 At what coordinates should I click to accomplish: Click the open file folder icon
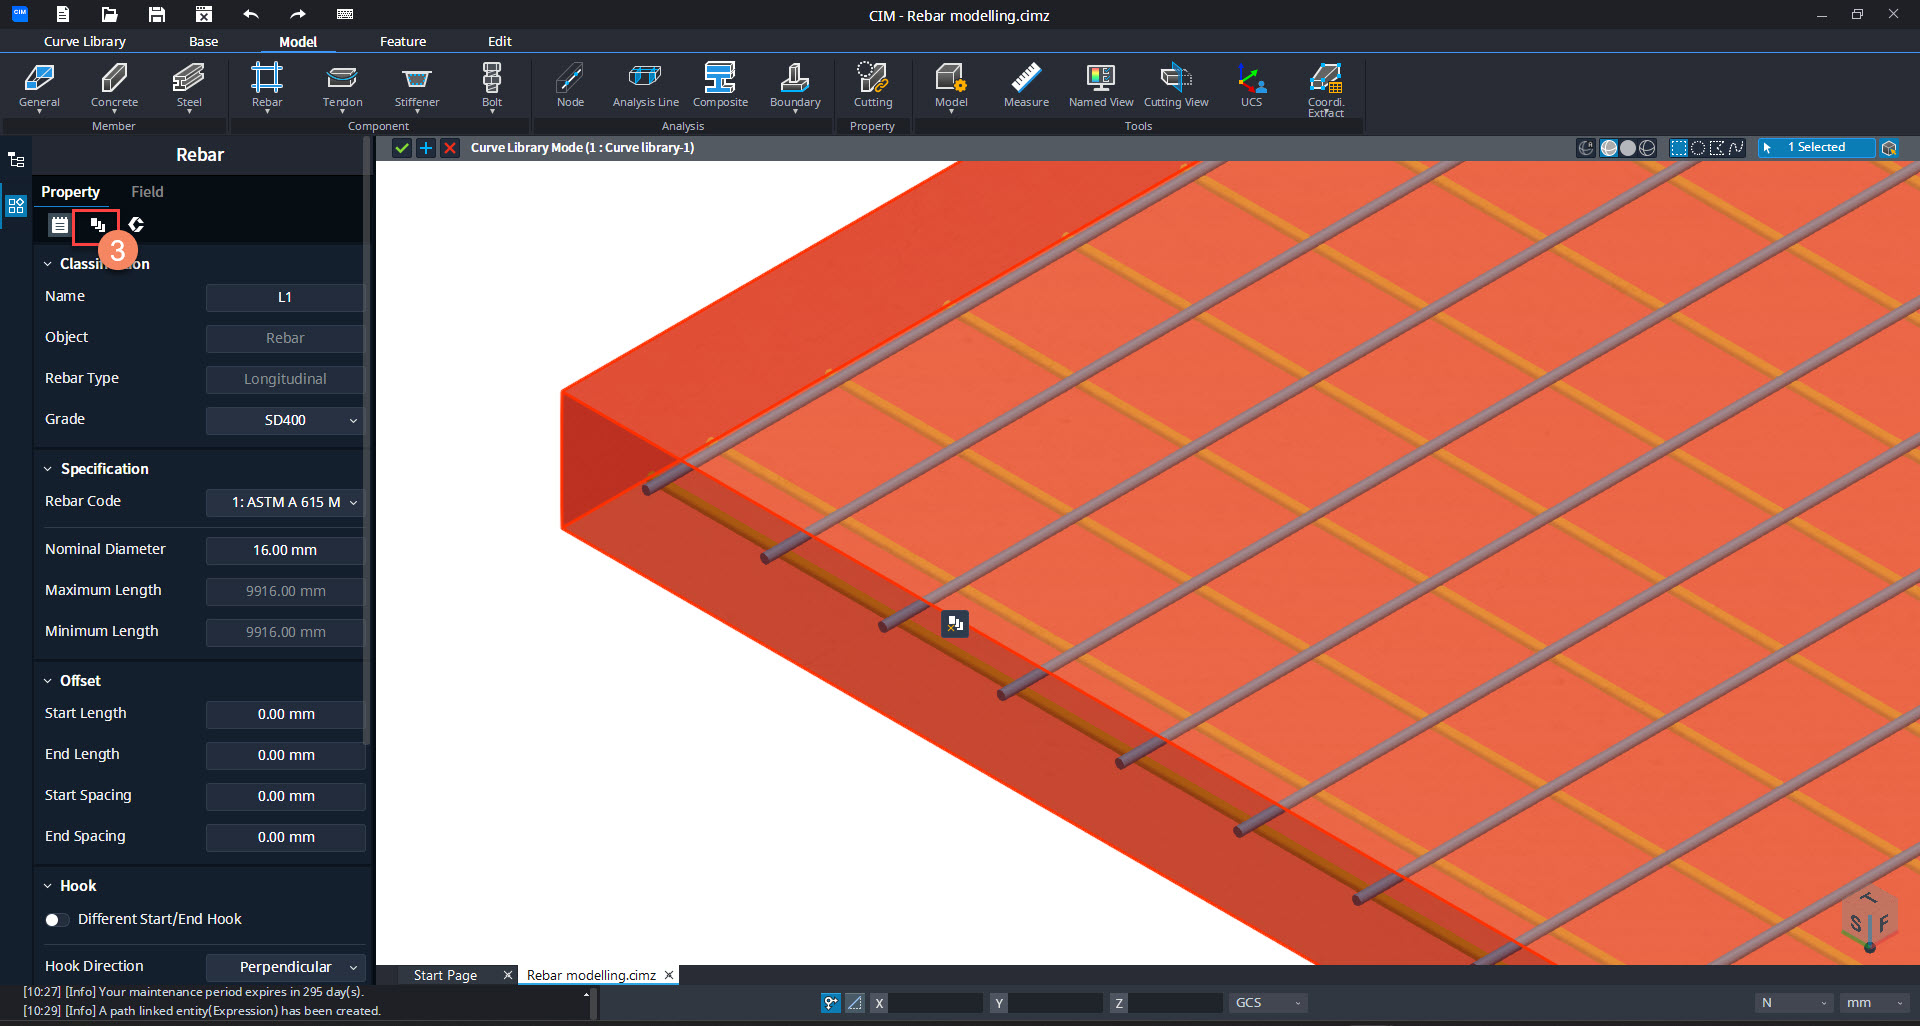(110, 14)
